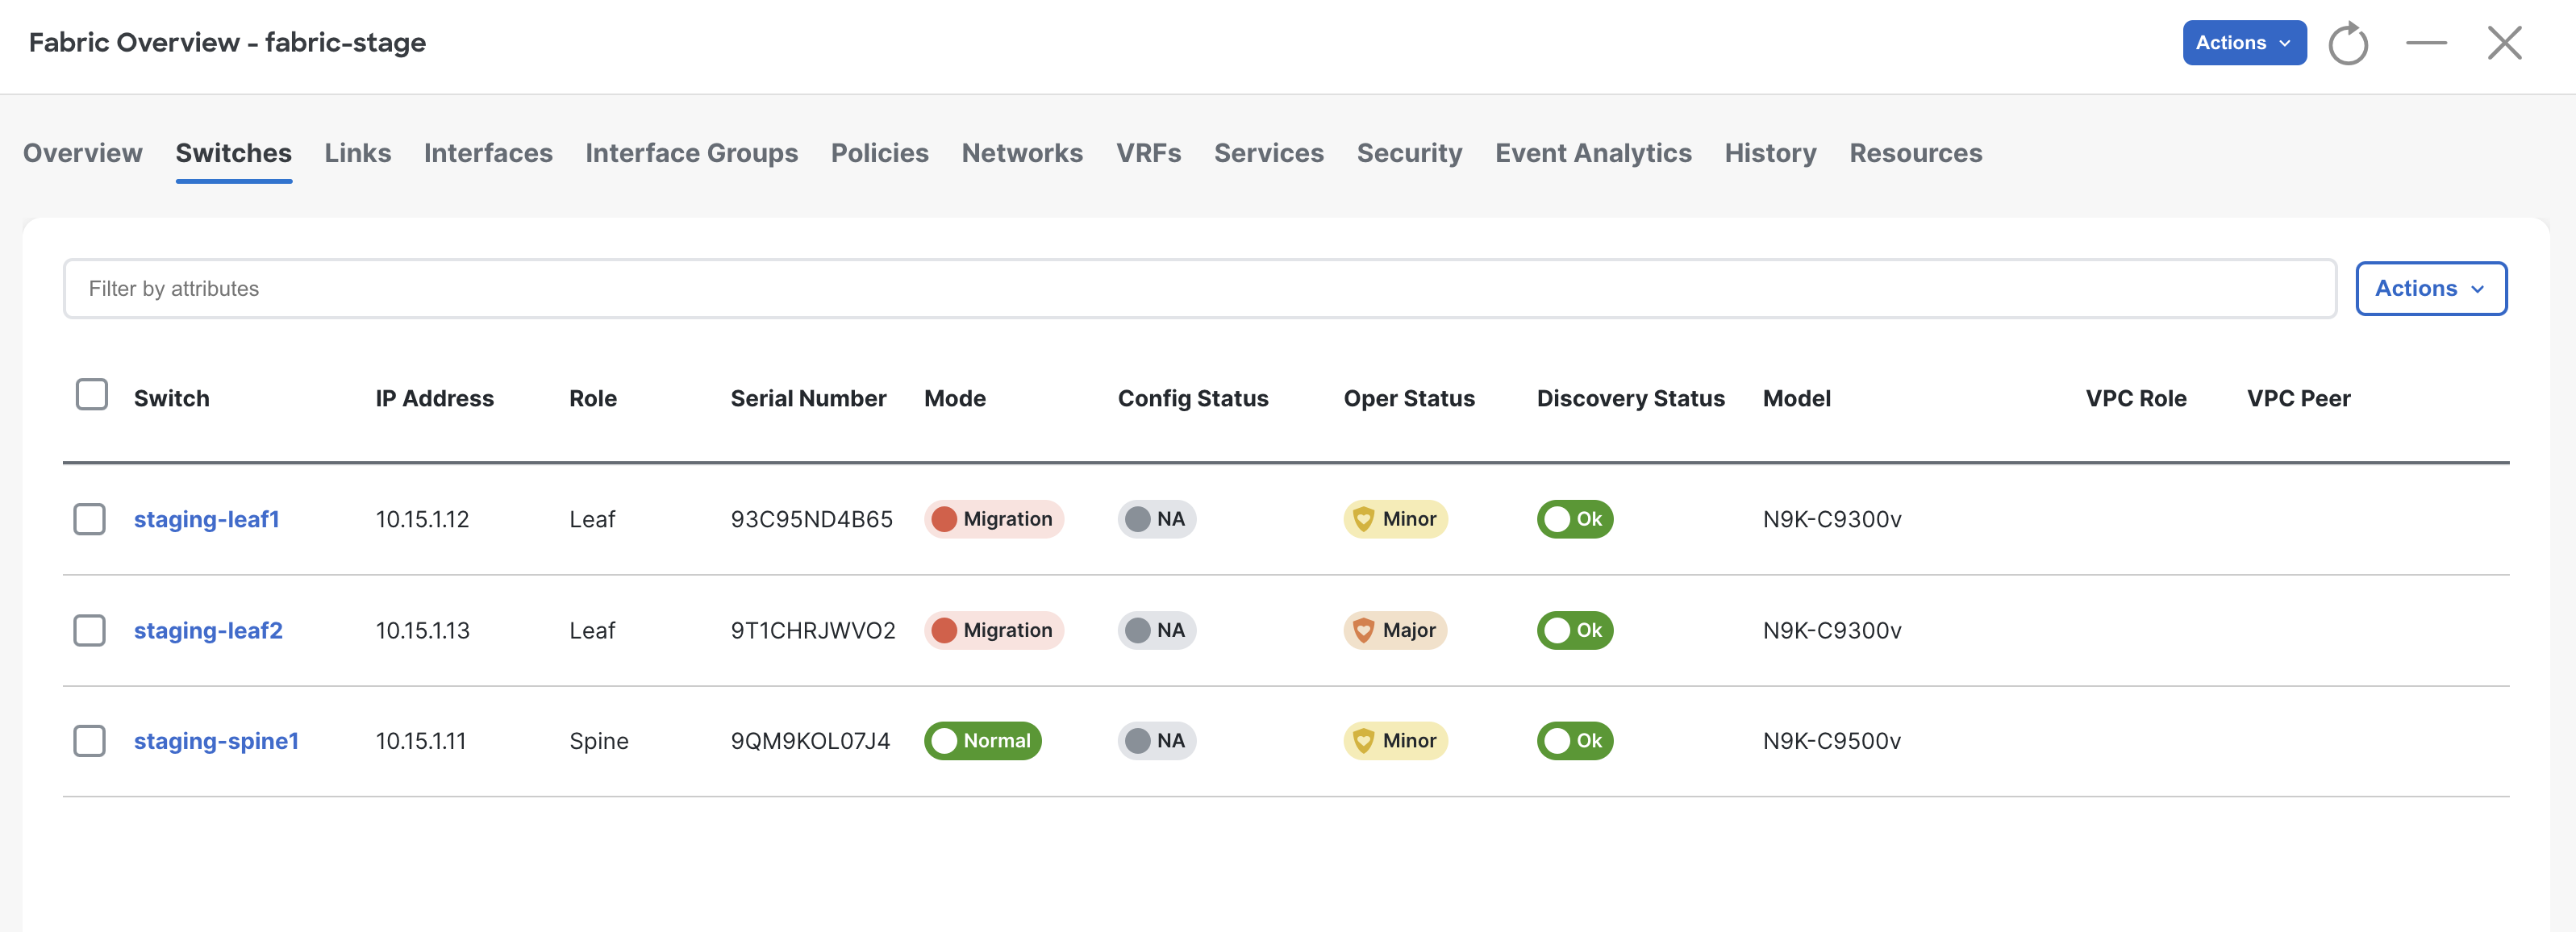The width and height of the screenshot is (2576, 932).
Task: Open the Interface Groups tab
Action: (692, 153)
